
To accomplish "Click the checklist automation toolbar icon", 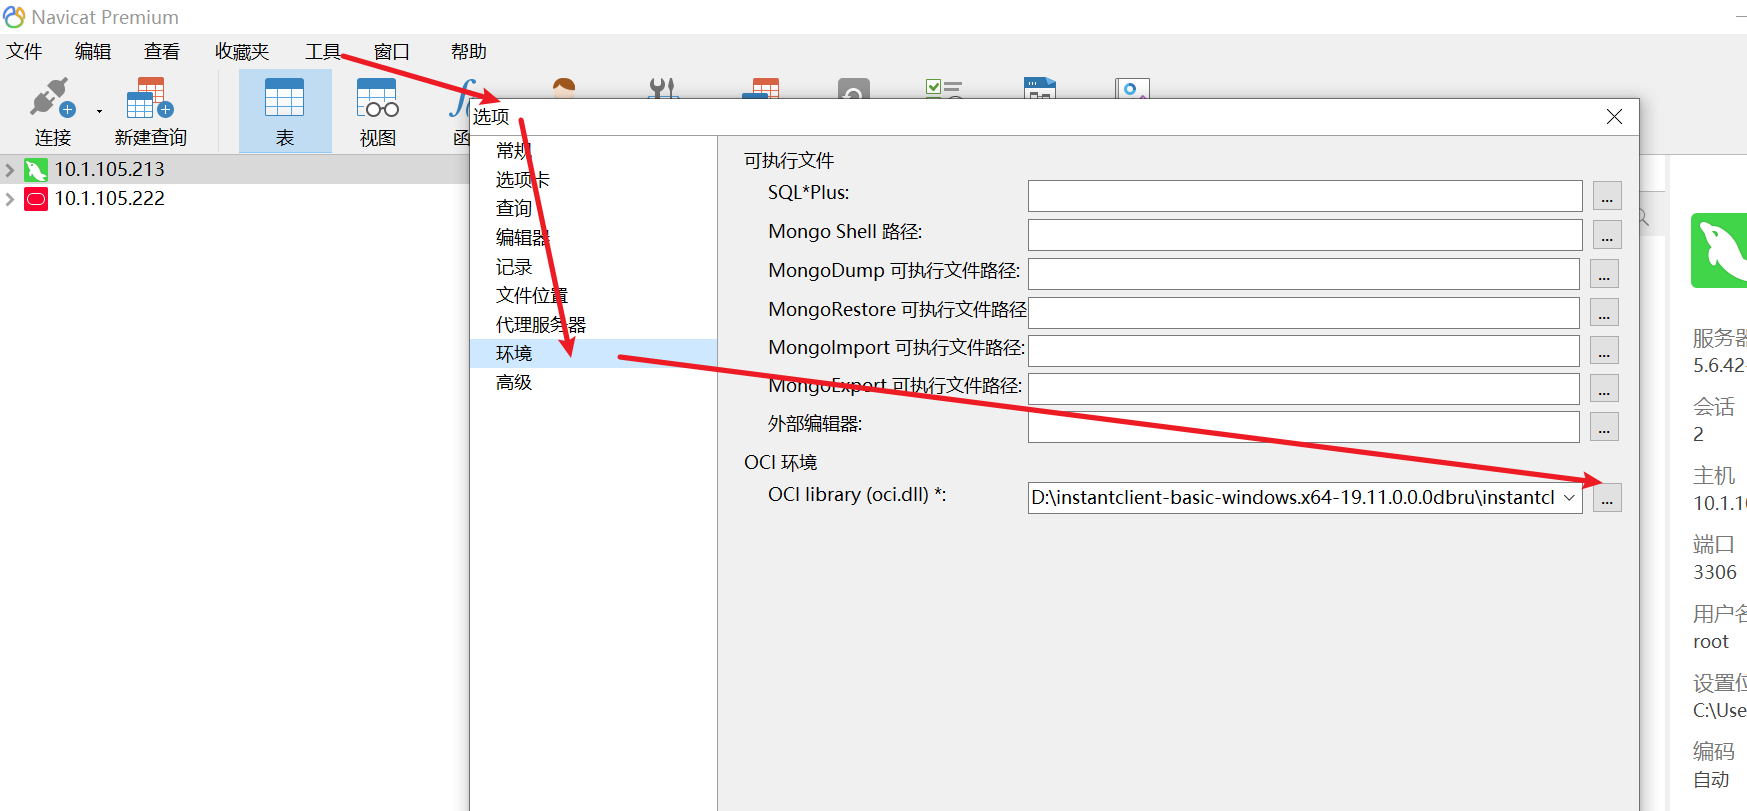I will tap(943, 88).
